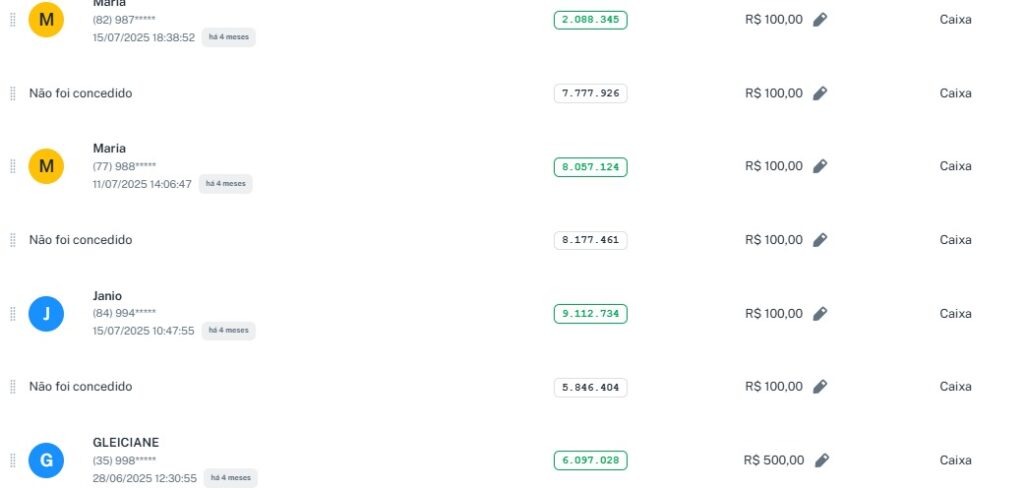Select ticket number badge 5.846.404

click(590, 387)
